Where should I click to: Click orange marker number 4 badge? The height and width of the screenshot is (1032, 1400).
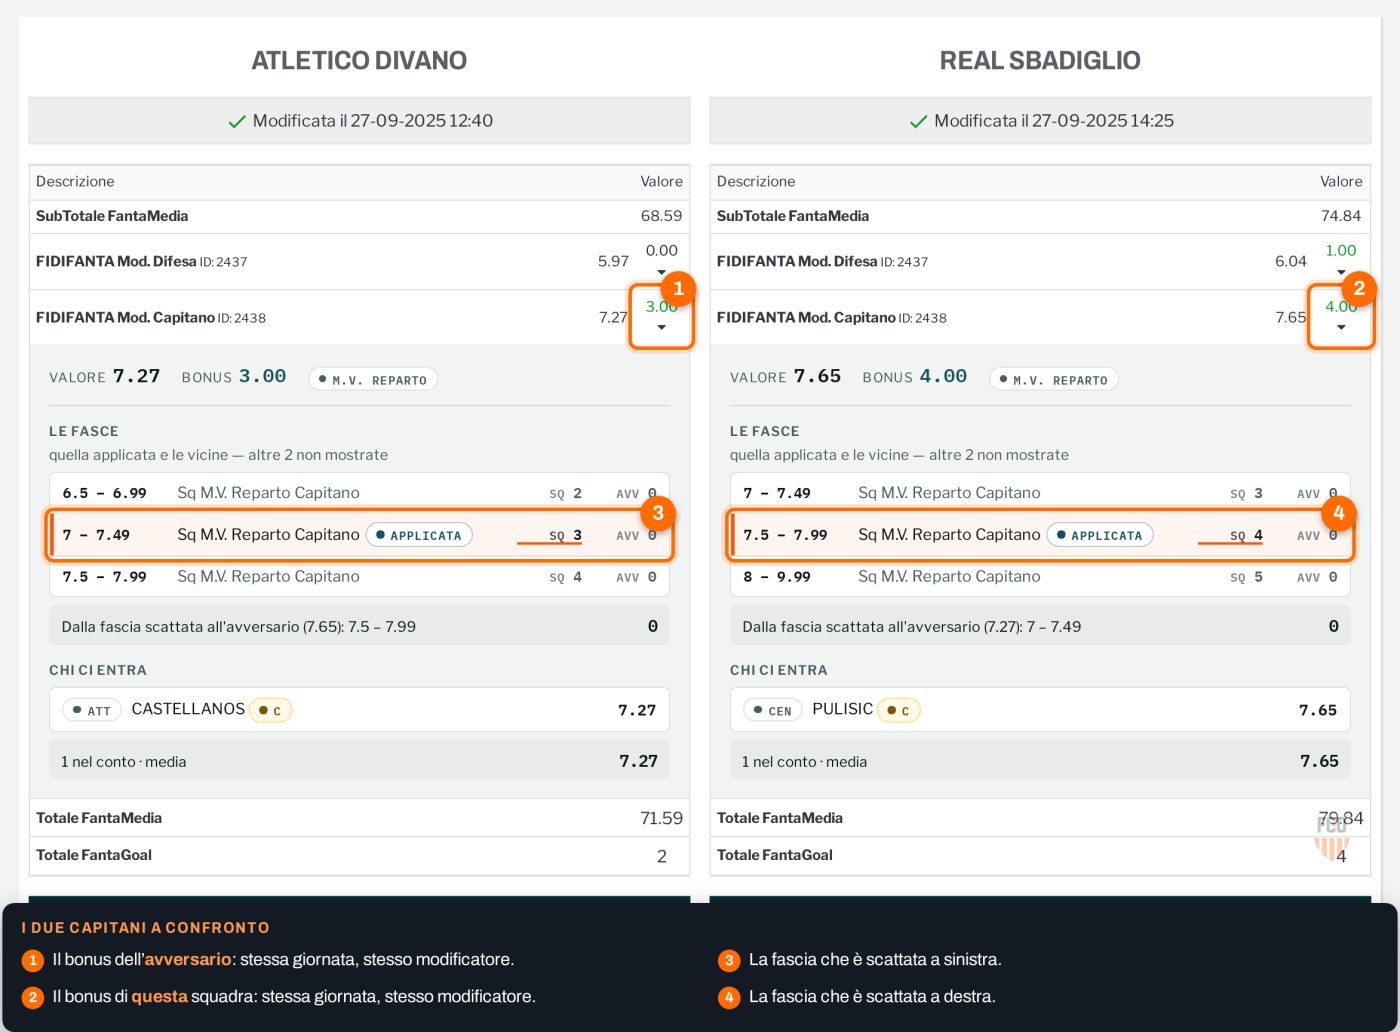1338,513
